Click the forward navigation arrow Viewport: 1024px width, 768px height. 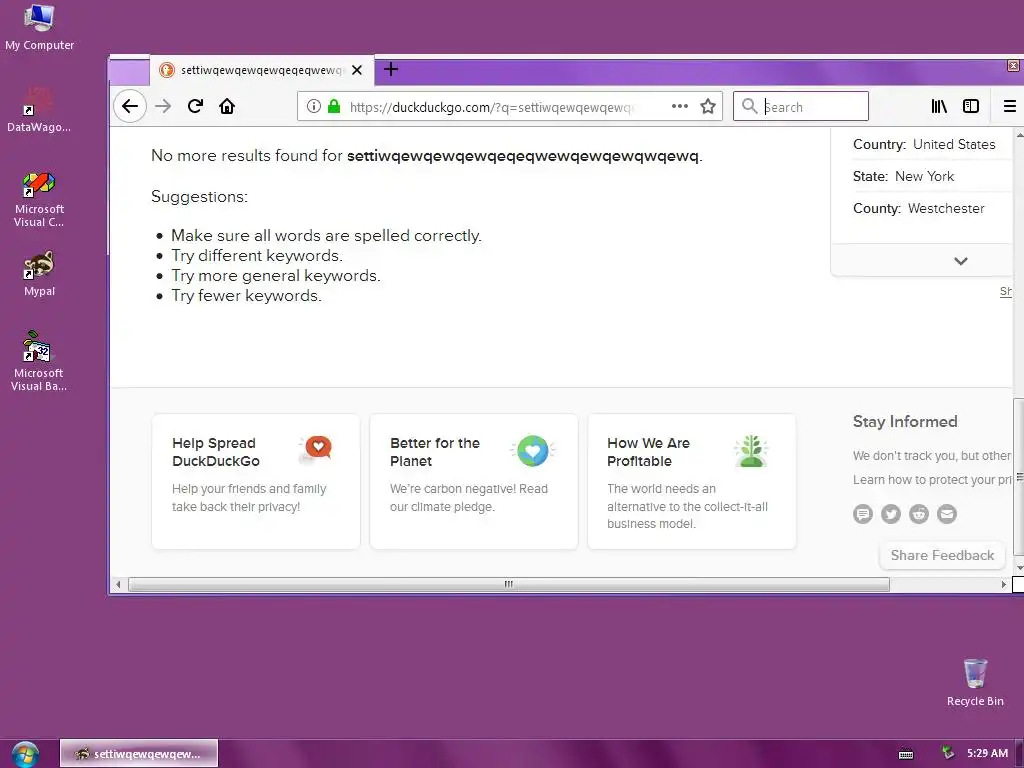tap(163, 106)
